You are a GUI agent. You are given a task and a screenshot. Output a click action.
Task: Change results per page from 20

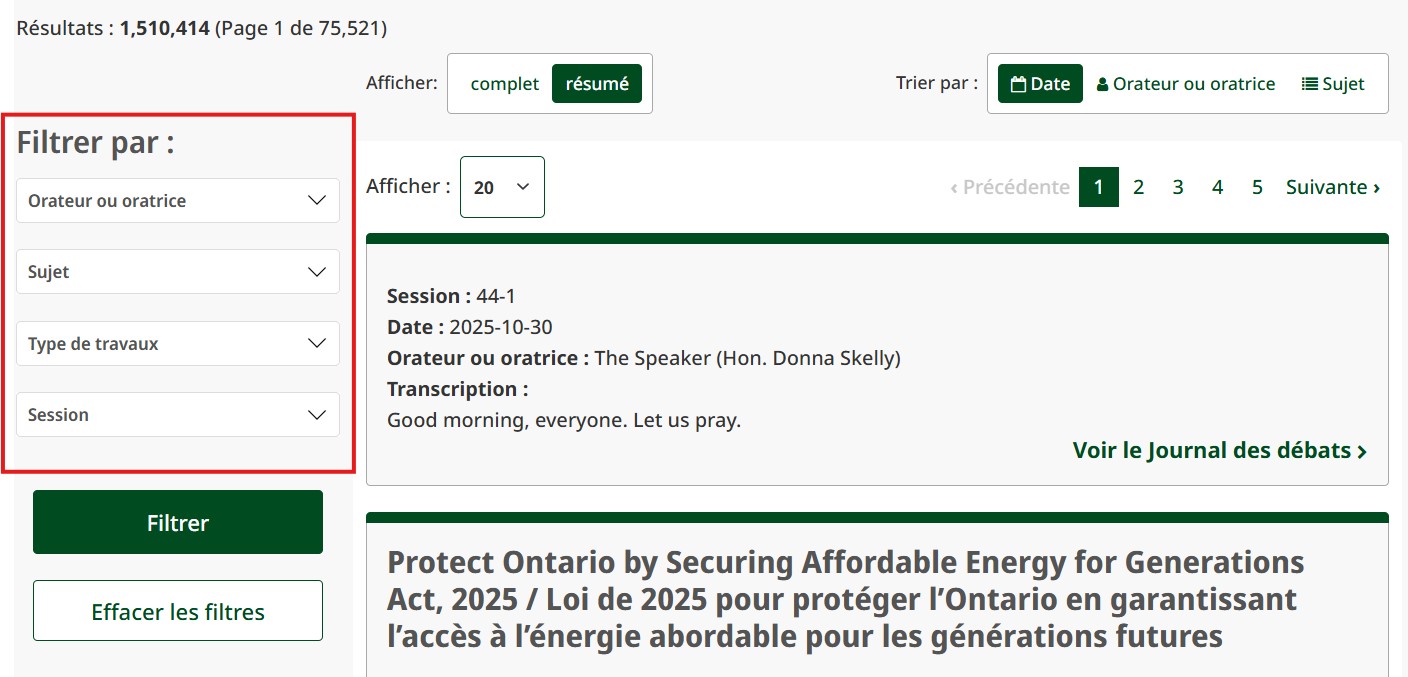click(x=502, y=187)
